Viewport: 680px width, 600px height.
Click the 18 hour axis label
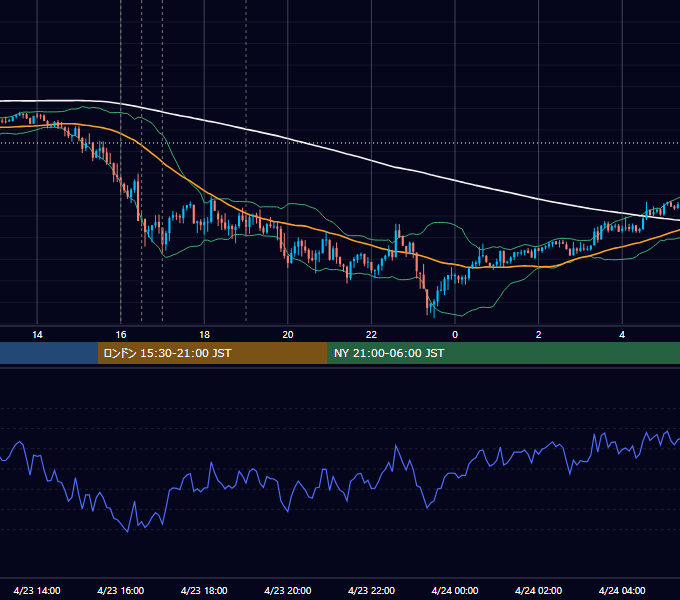204,335
